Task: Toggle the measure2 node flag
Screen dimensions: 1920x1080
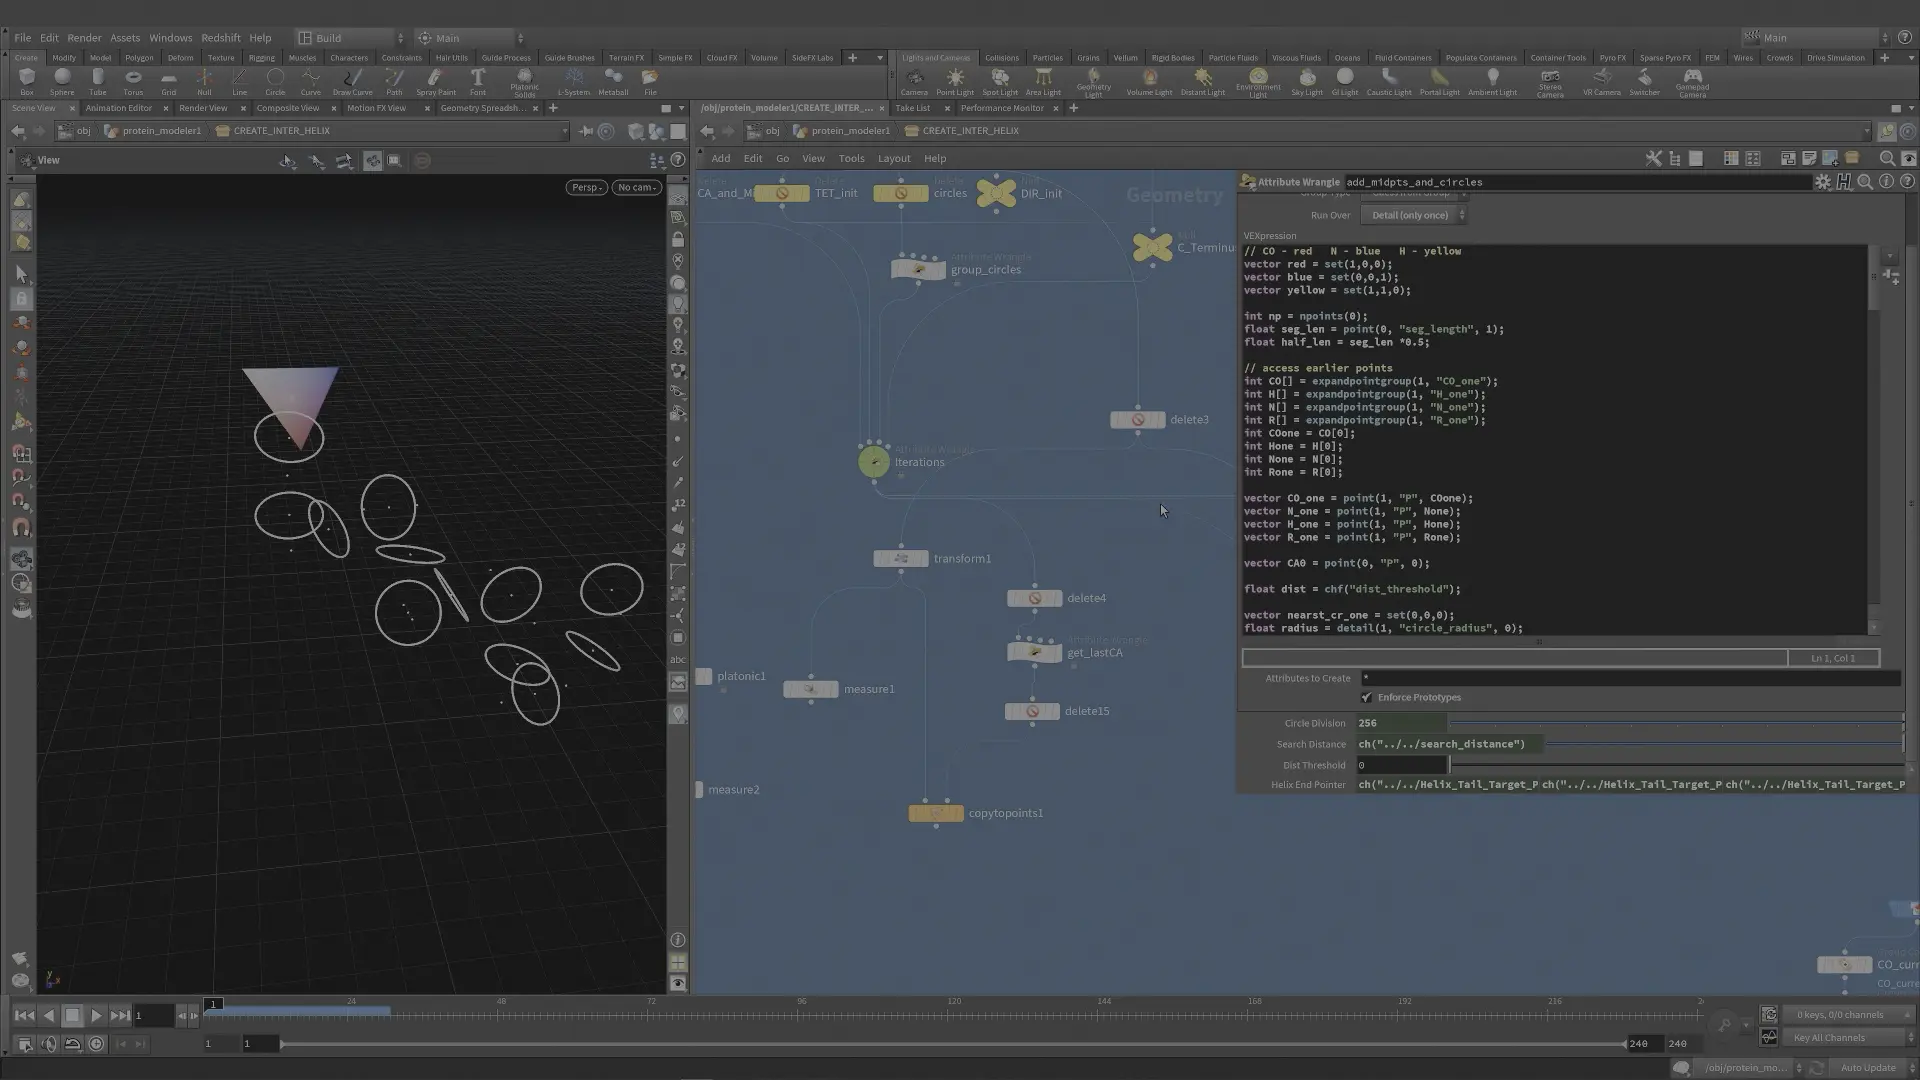Action: coord(699,789)
